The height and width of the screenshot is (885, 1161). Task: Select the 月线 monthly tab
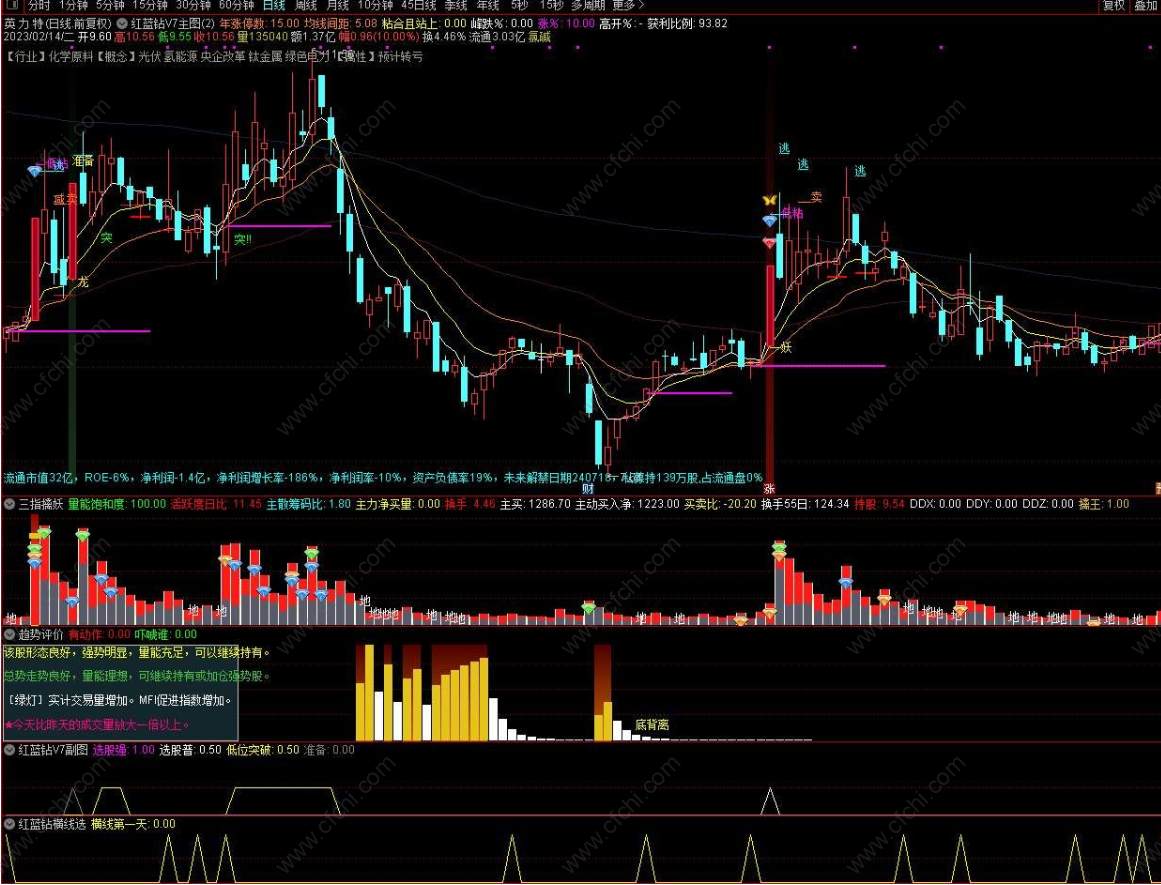tap(338, 5)
